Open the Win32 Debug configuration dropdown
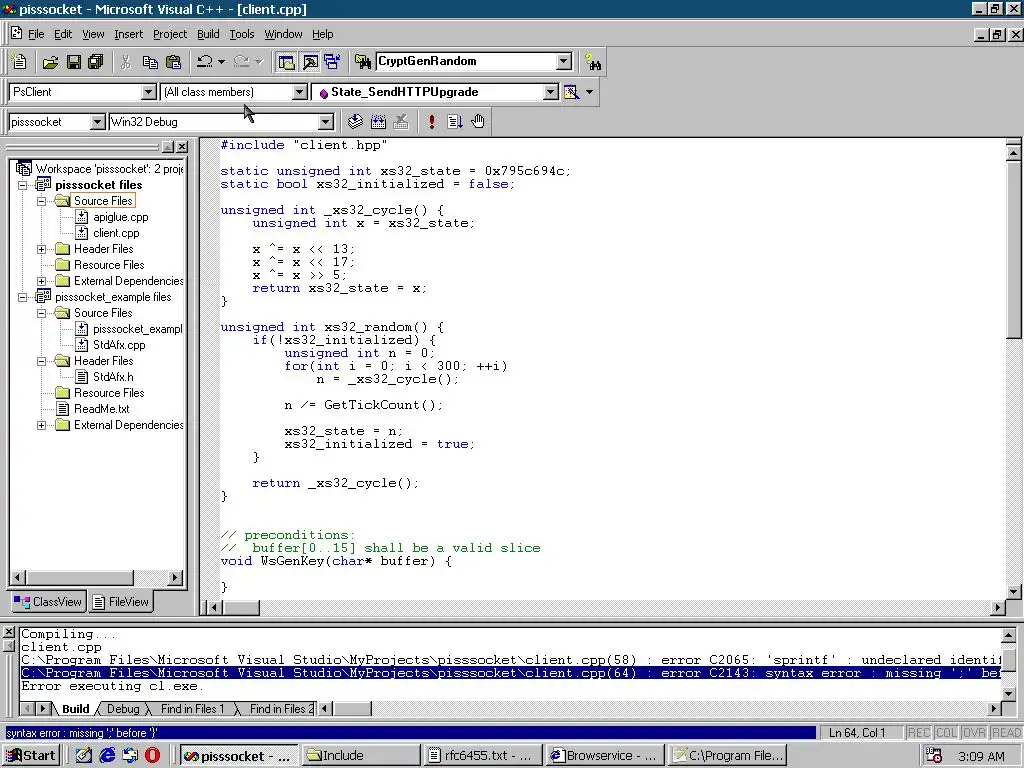 tap(325, 122)
